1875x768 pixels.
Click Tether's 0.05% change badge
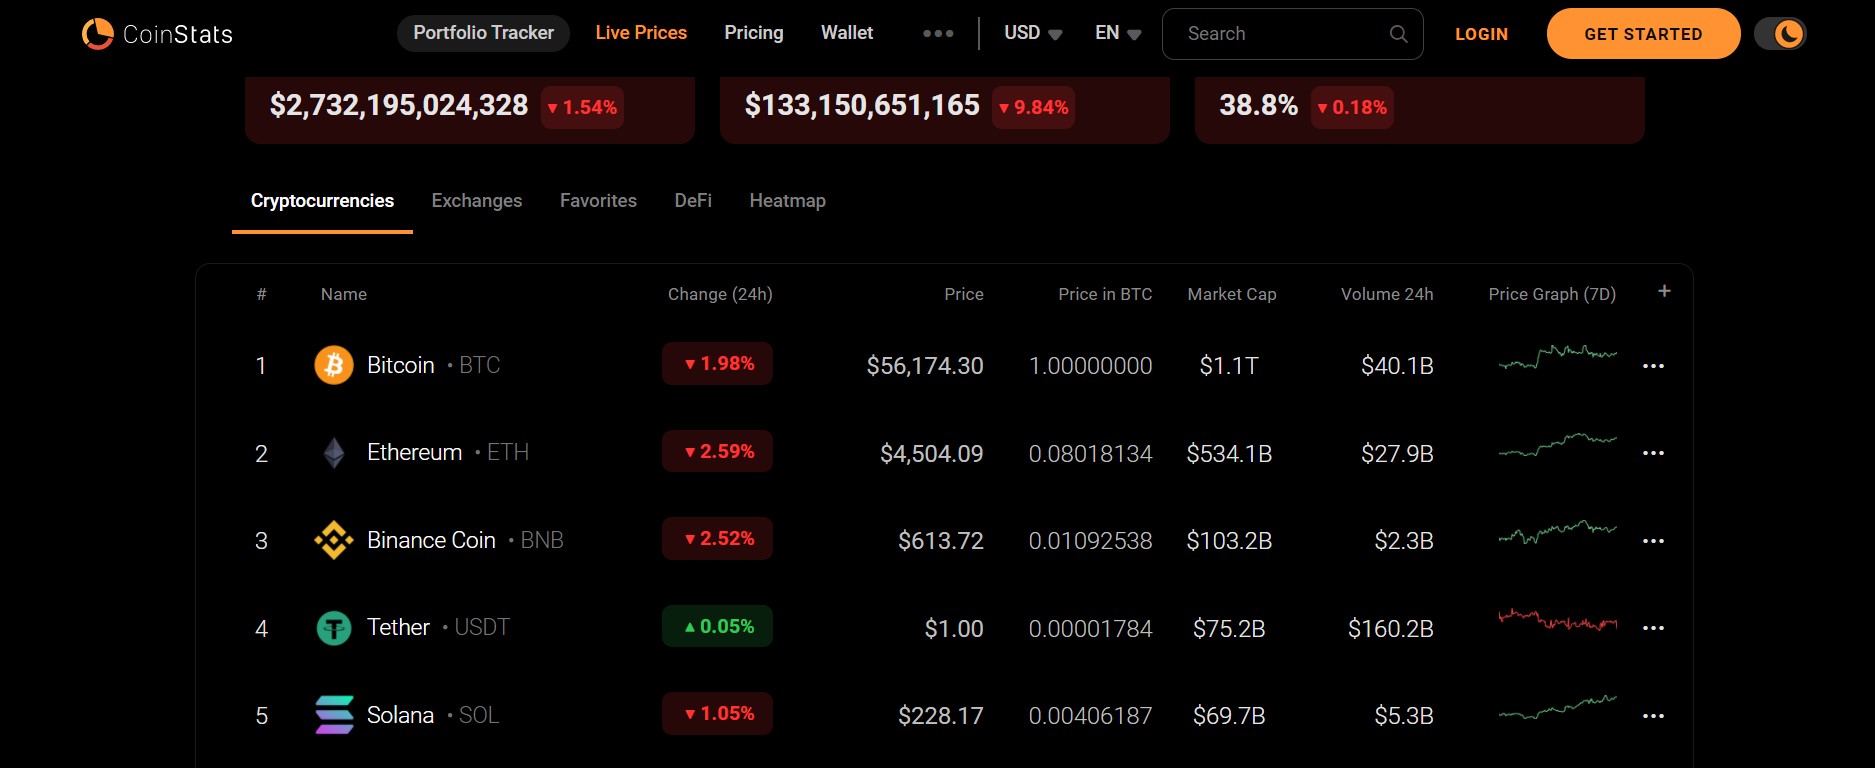pyautogui.click(x=717, y=626)
